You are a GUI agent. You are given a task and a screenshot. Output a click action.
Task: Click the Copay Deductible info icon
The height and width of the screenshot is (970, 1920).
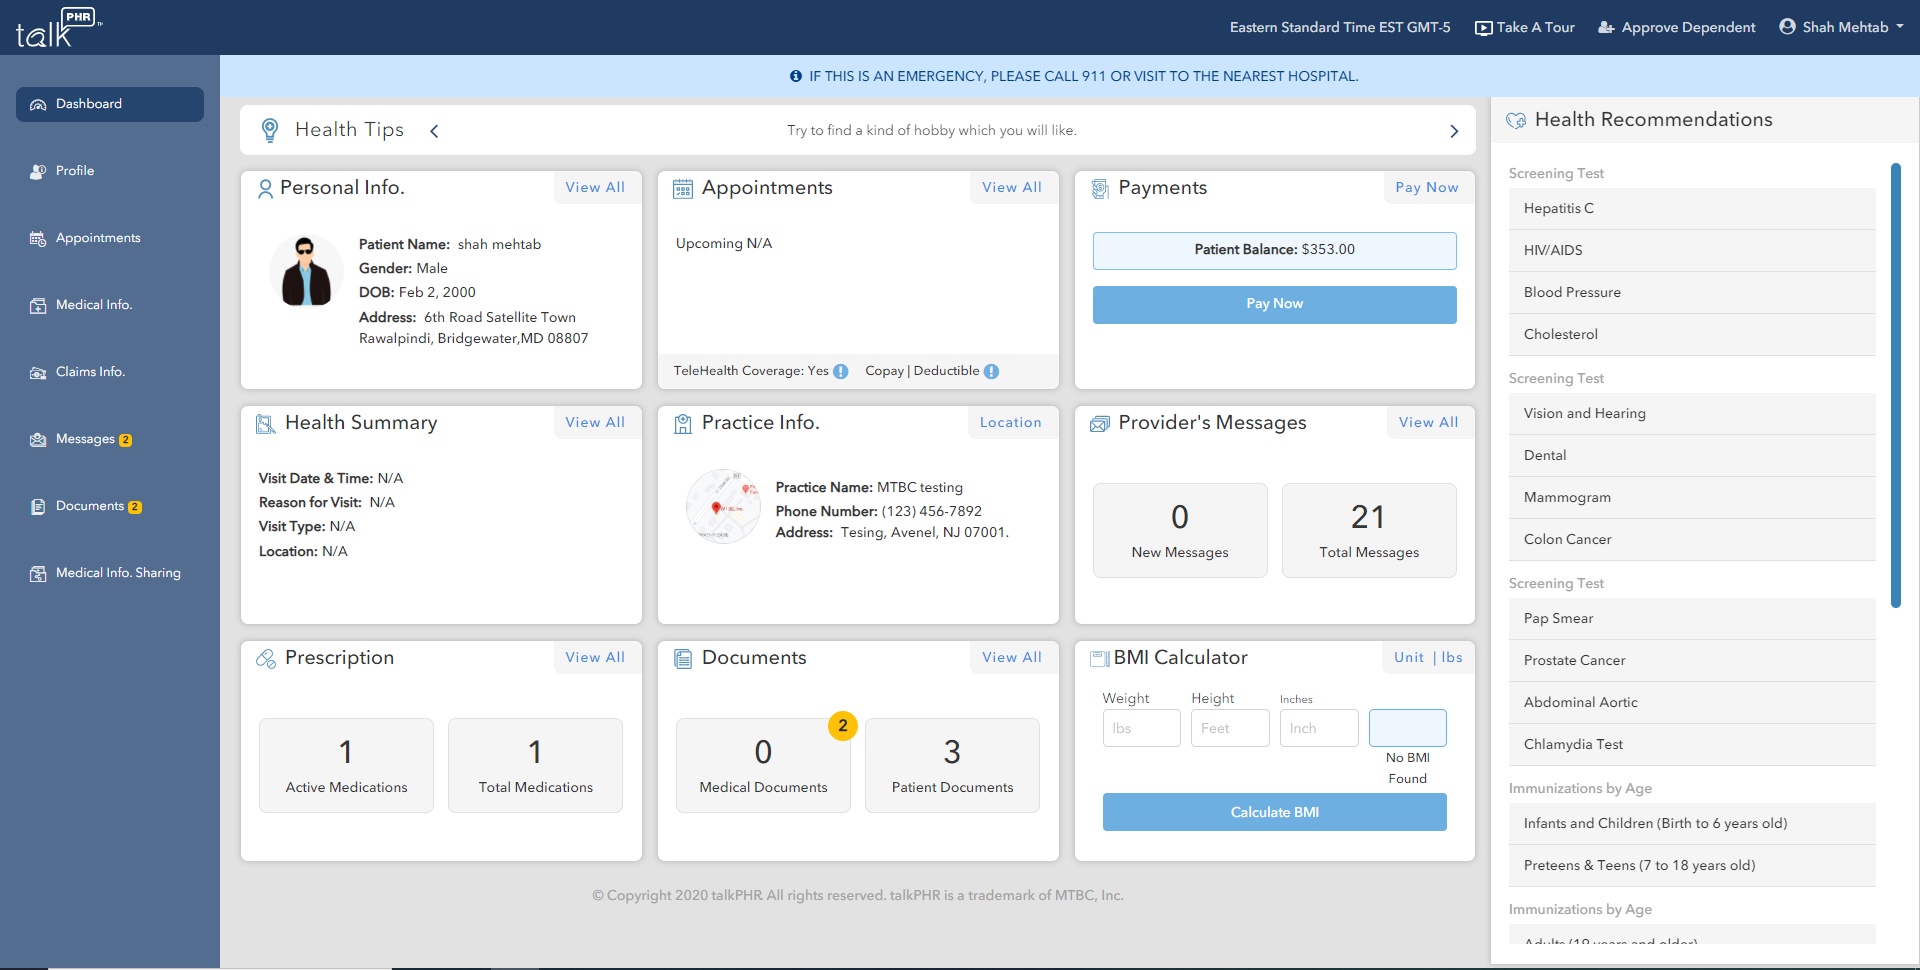(991, 372)
